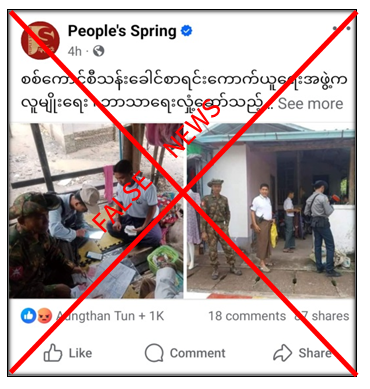Open the People's Spring page name
Viewport: 370px width, 389px height.
click(x=122, y=31)
